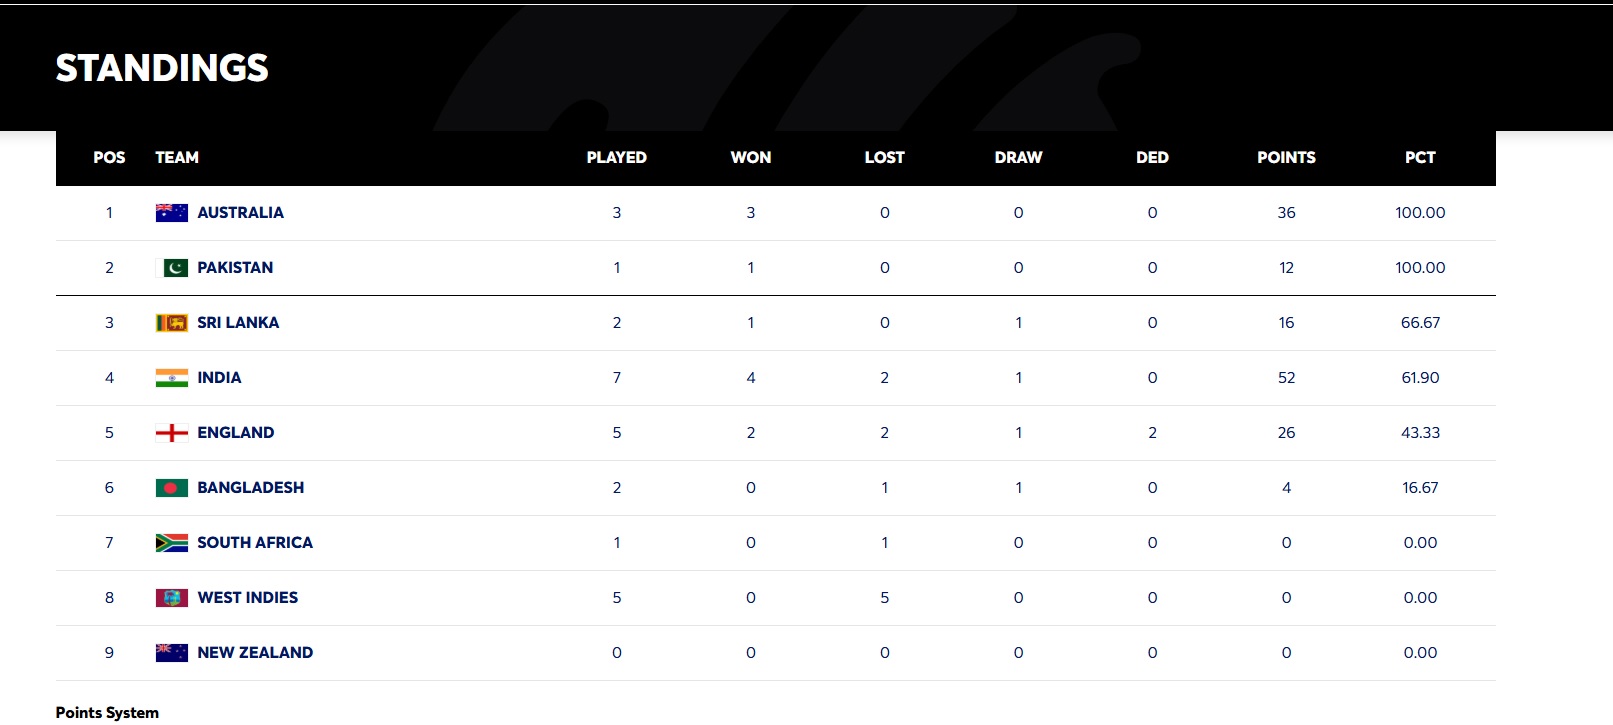Click the PCT column header
Screen dimensions: 1613x725
pos(1420,158)
